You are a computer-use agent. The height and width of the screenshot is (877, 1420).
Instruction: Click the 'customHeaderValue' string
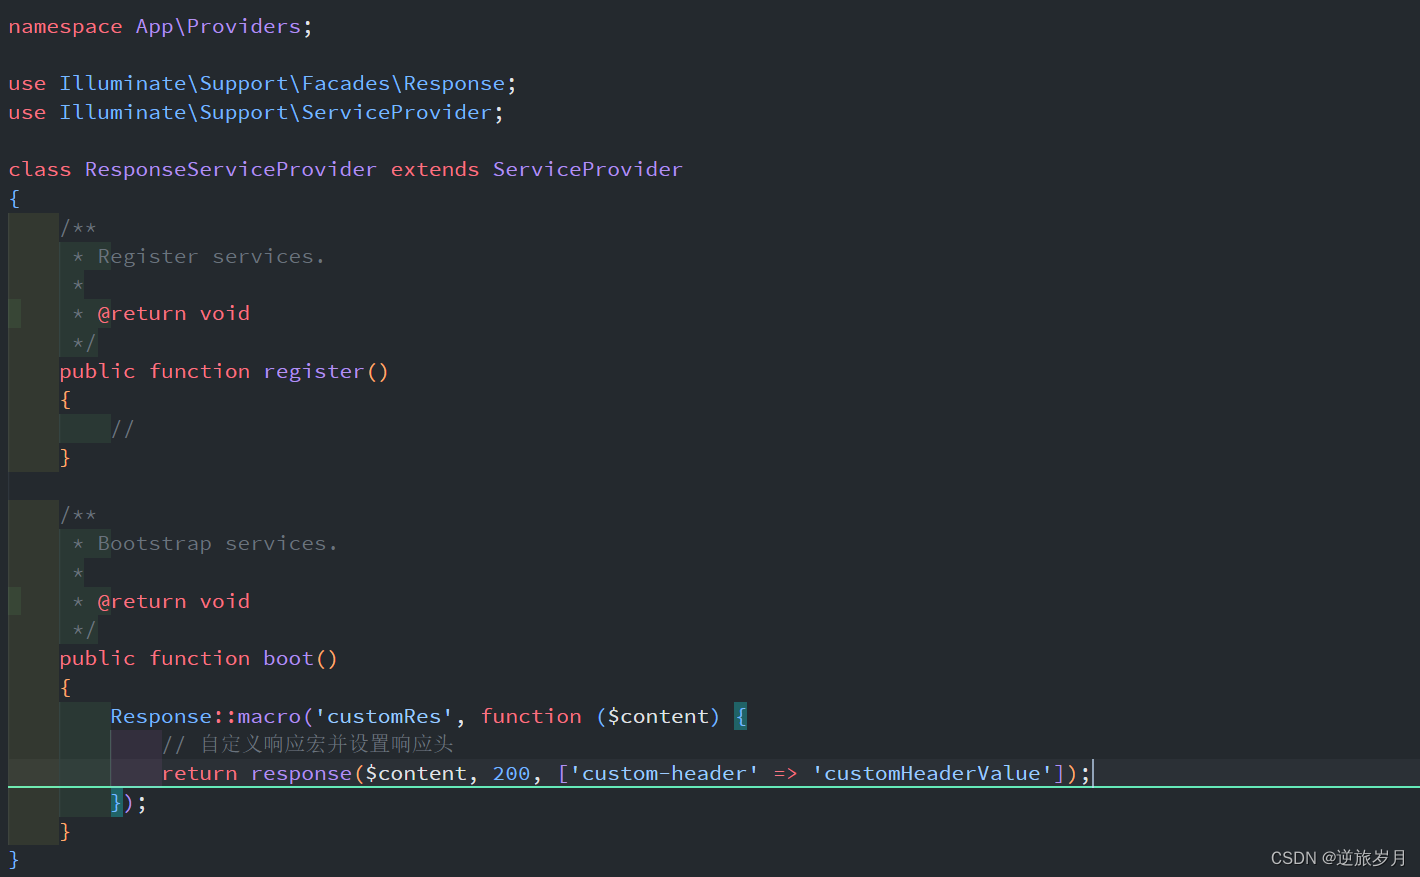(x=932, y=774)
